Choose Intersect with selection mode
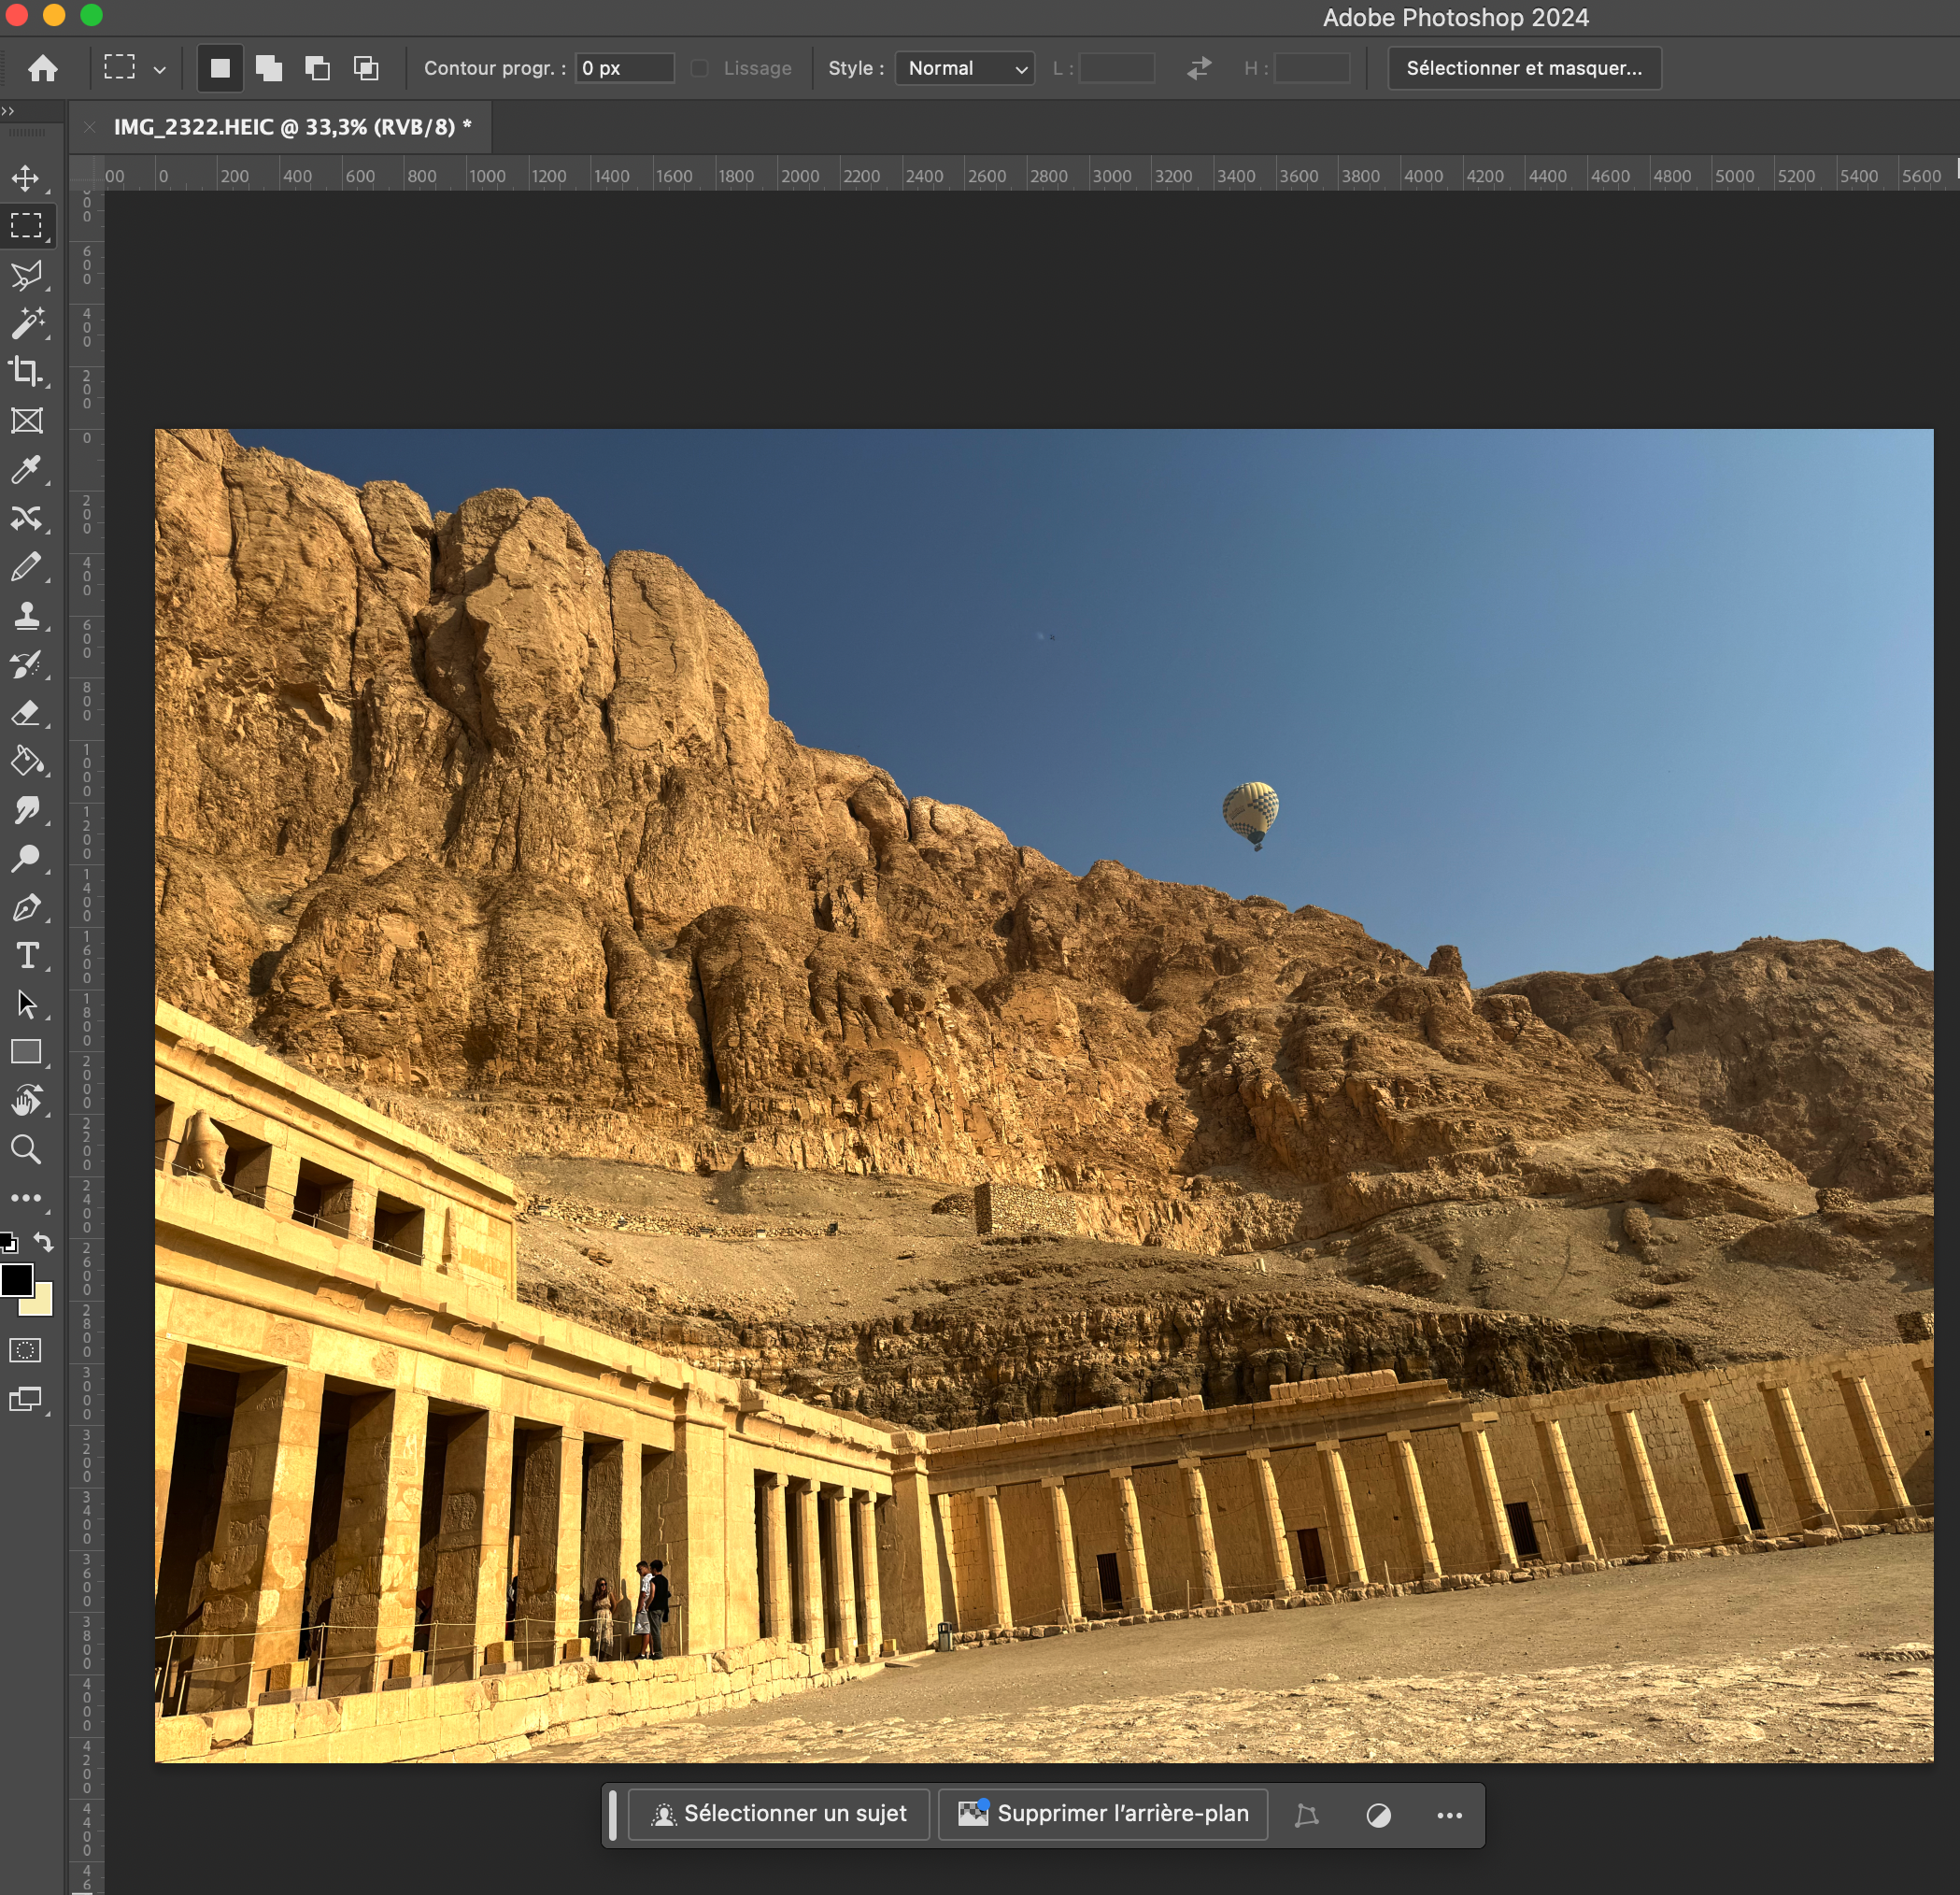1960x1895 pixels. click(x=366, y=68)
